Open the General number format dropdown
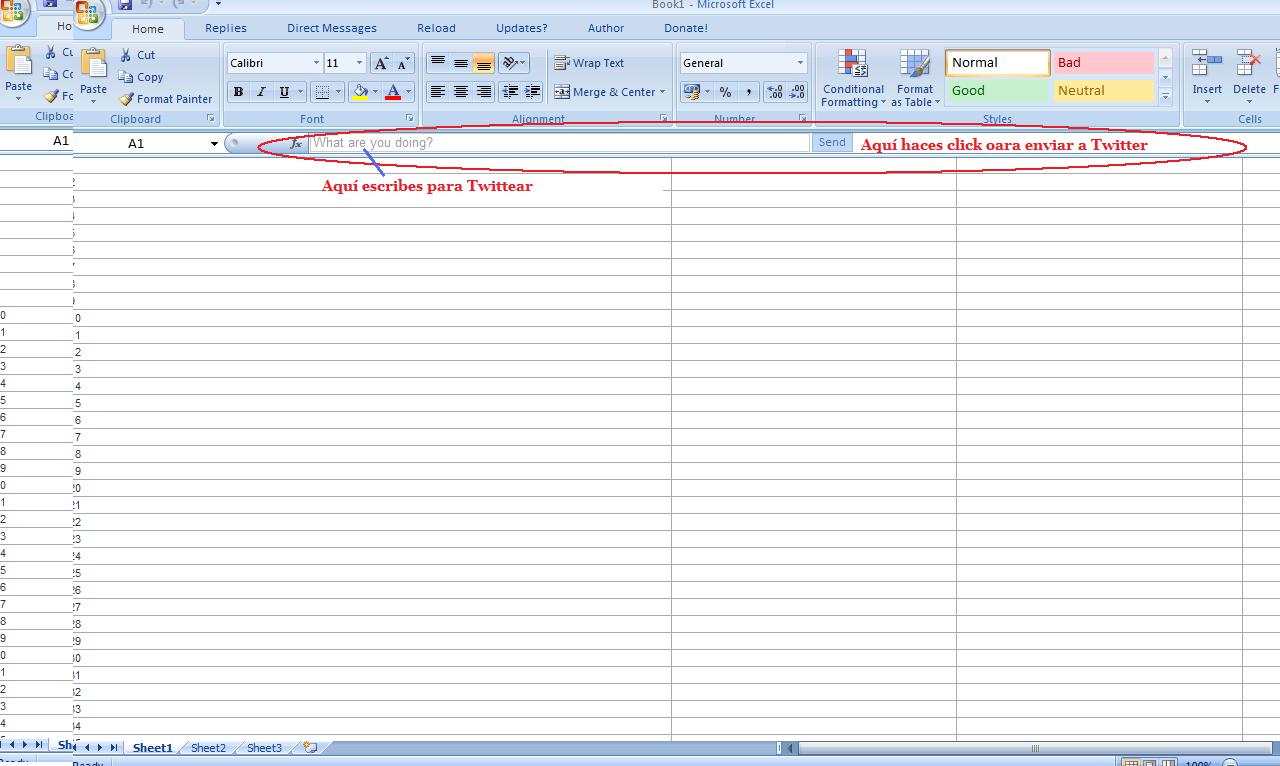1280x766 pixels. tap(800, 62)
